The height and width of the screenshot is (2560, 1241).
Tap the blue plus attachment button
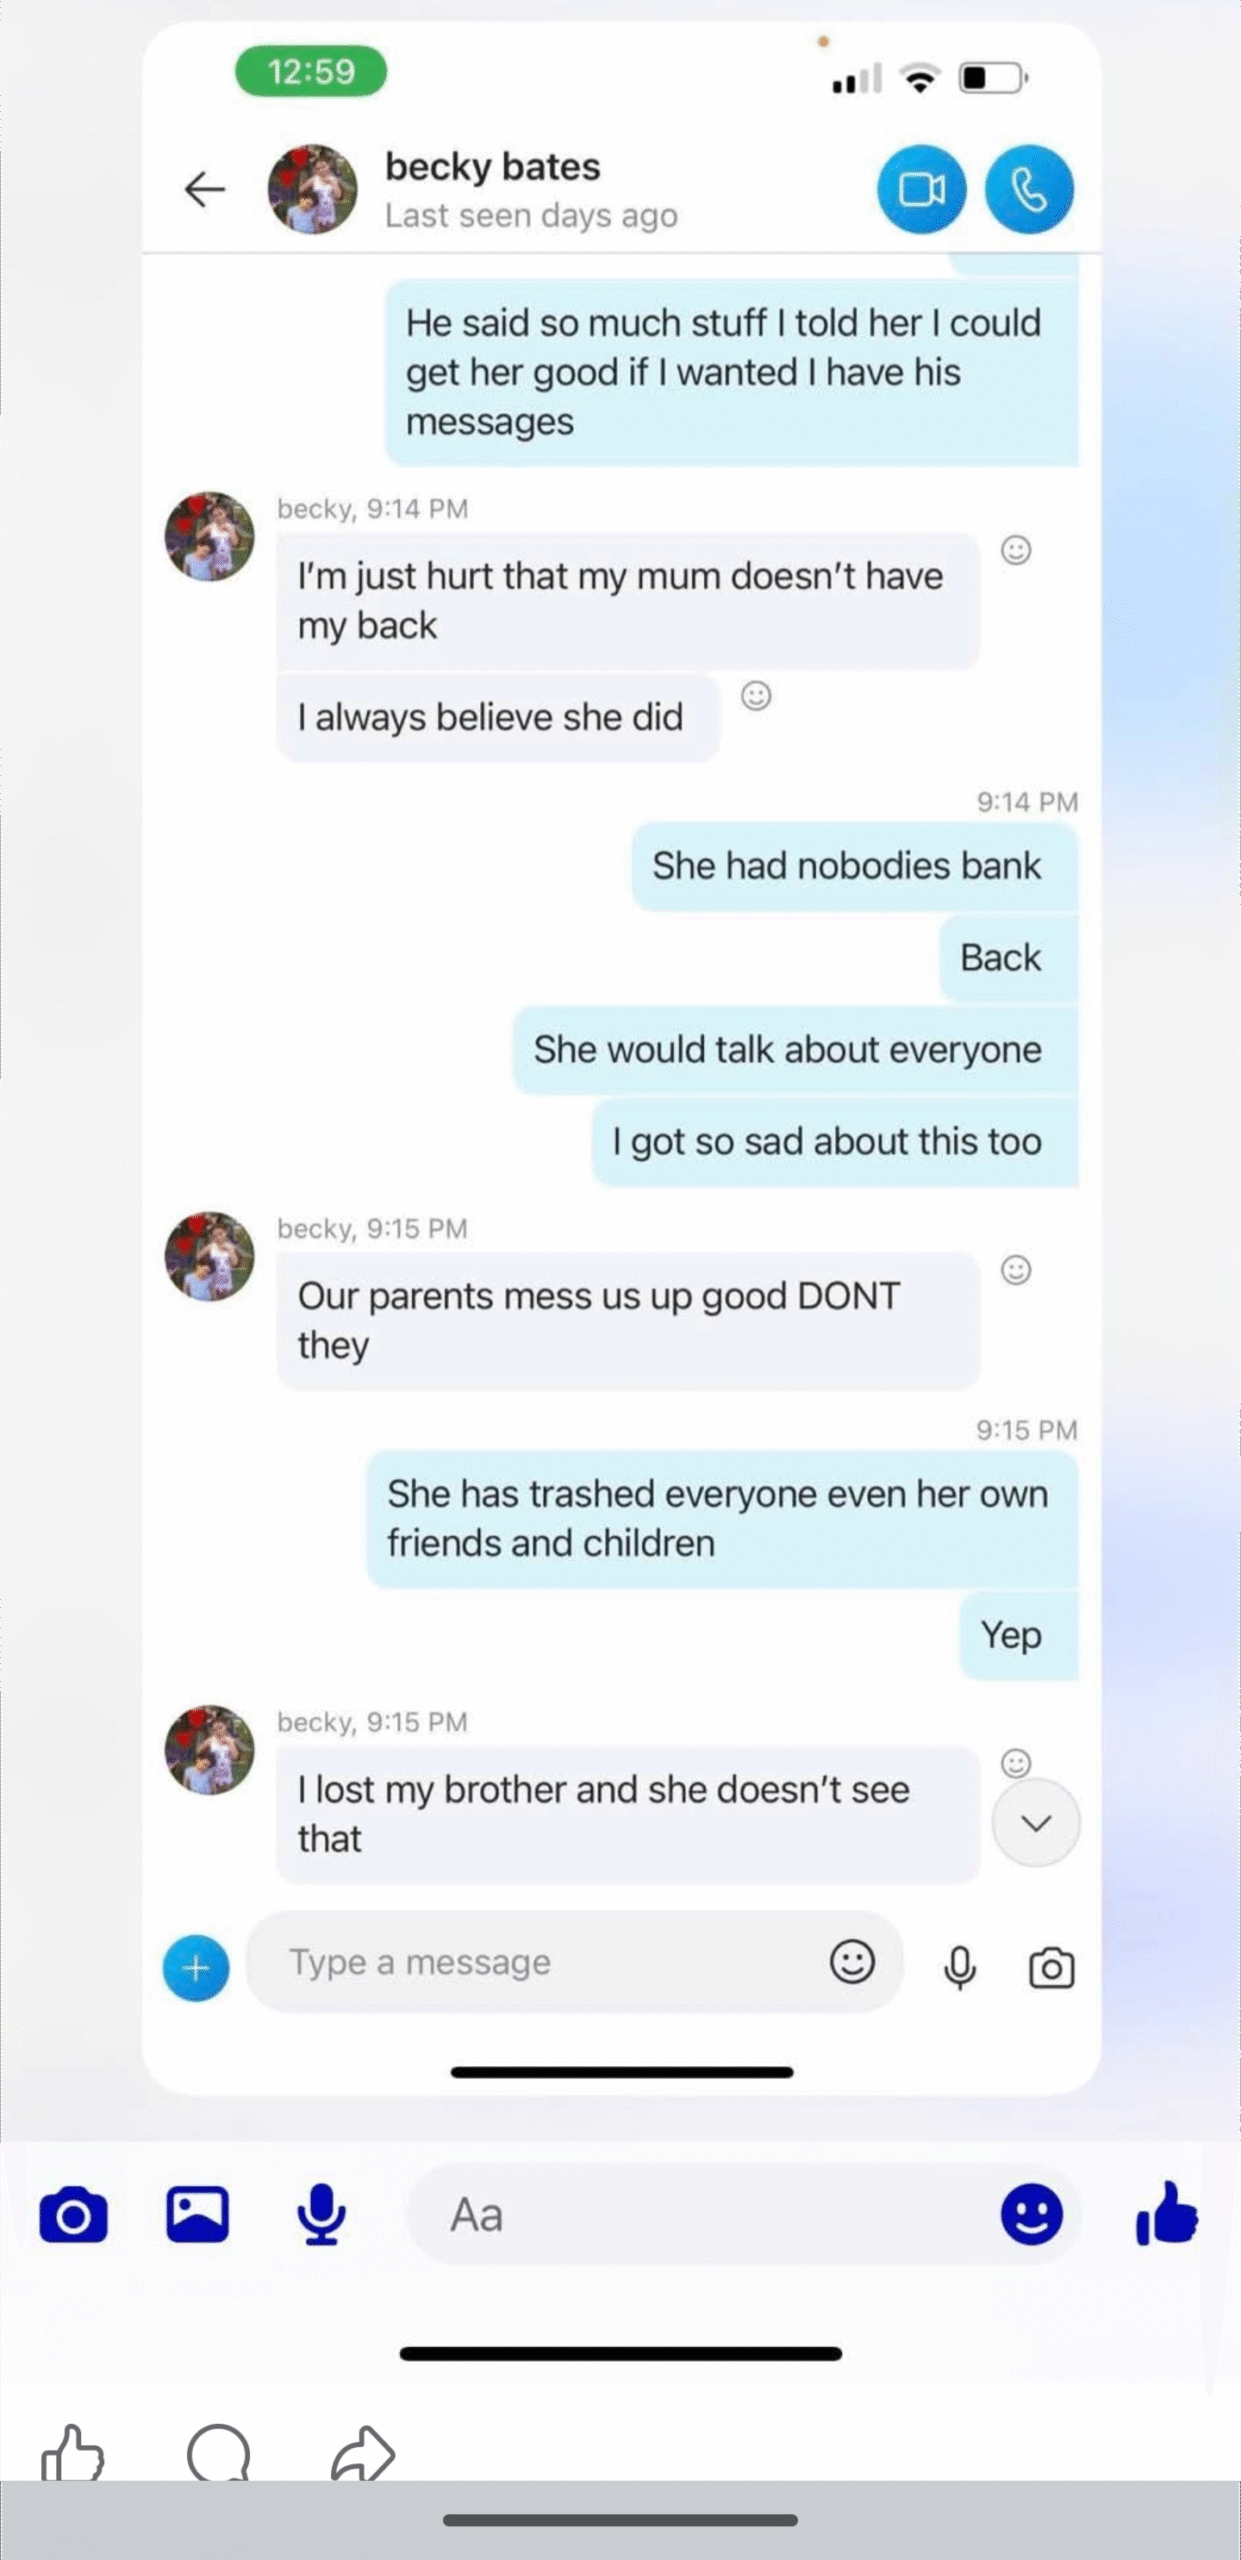click(x=196, y=1967)
